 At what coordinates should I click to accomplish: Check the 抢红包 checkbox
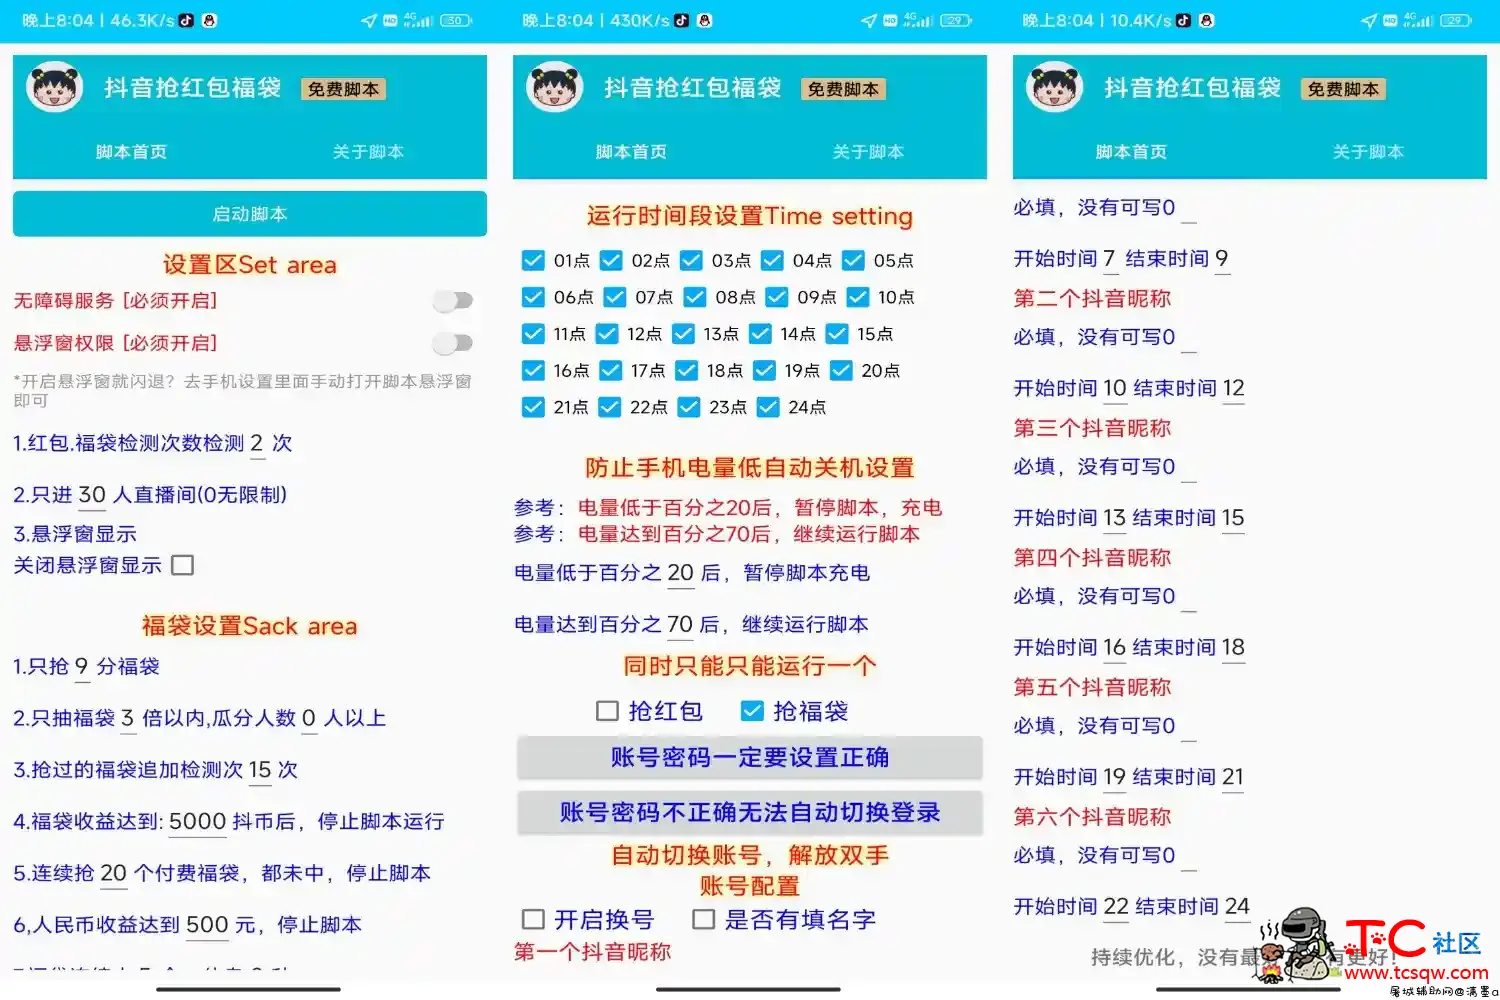click(607, 711)
